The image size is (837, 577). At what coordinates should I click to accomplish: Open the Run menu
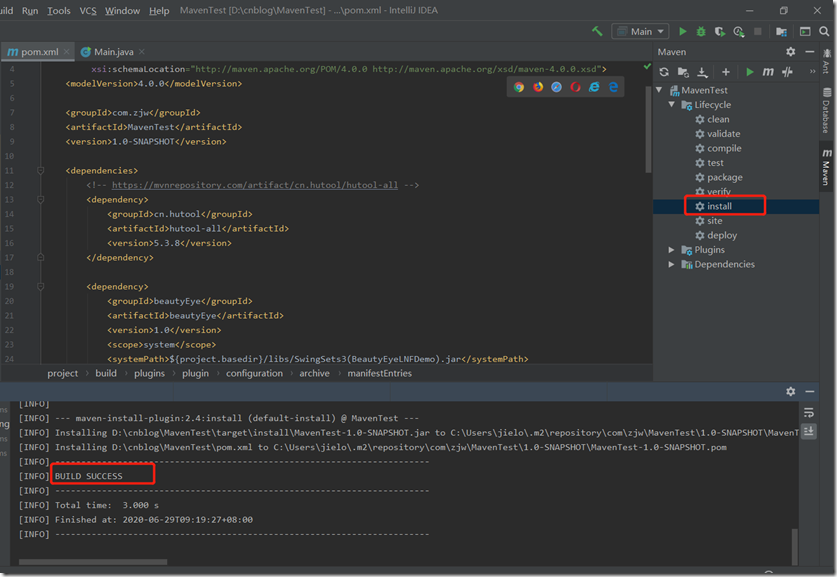click(30, 11)
